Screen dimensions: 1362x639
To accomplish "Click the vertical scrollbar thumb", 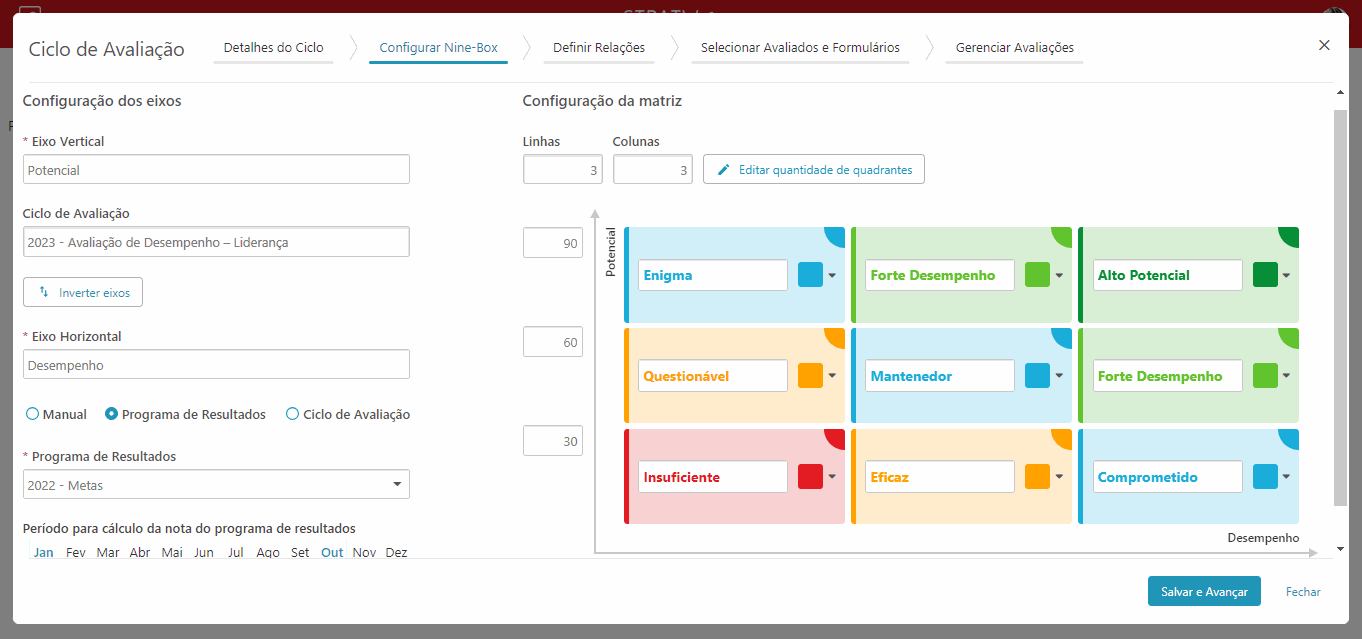I will [1340, 308].
